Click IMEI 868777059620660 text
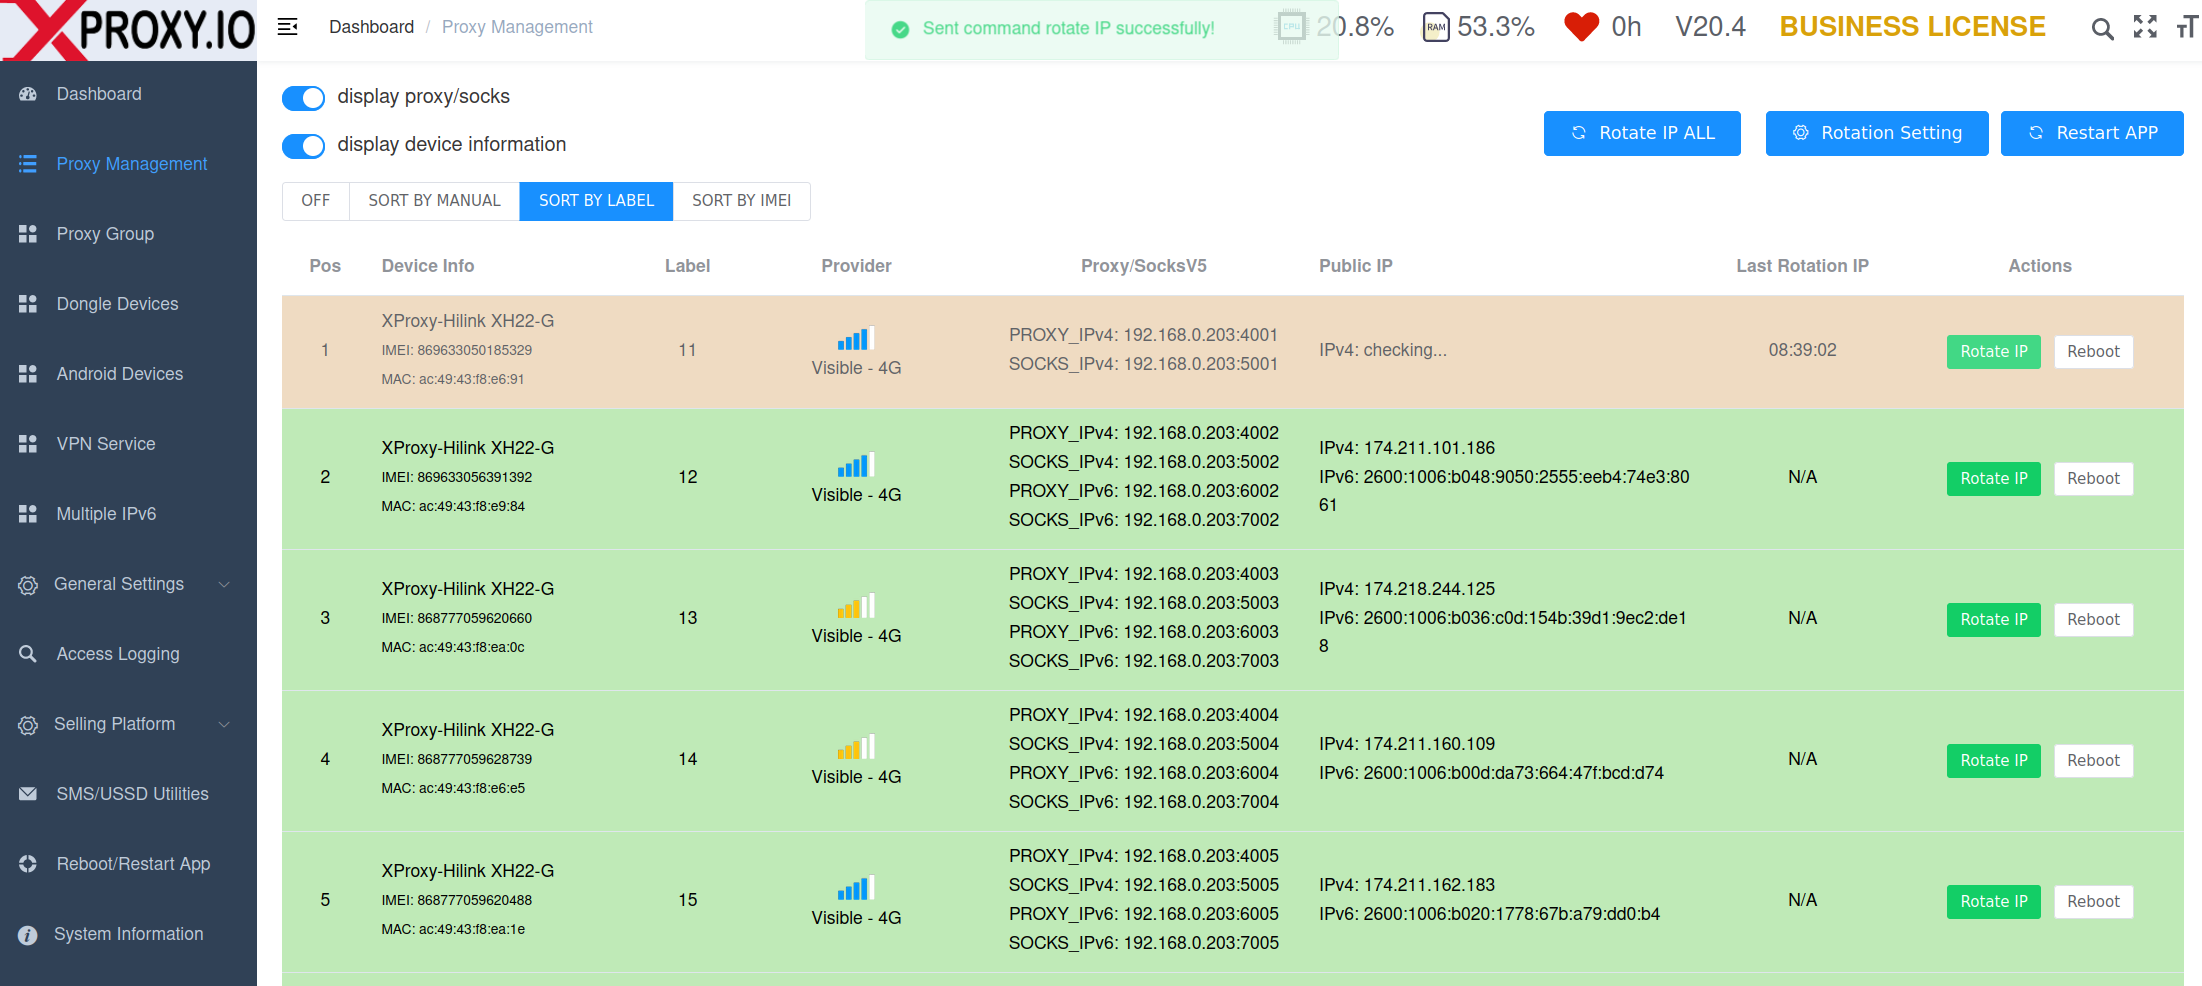Image resolution: width=2202 pixels, height=986 pixels. [456, 618]
